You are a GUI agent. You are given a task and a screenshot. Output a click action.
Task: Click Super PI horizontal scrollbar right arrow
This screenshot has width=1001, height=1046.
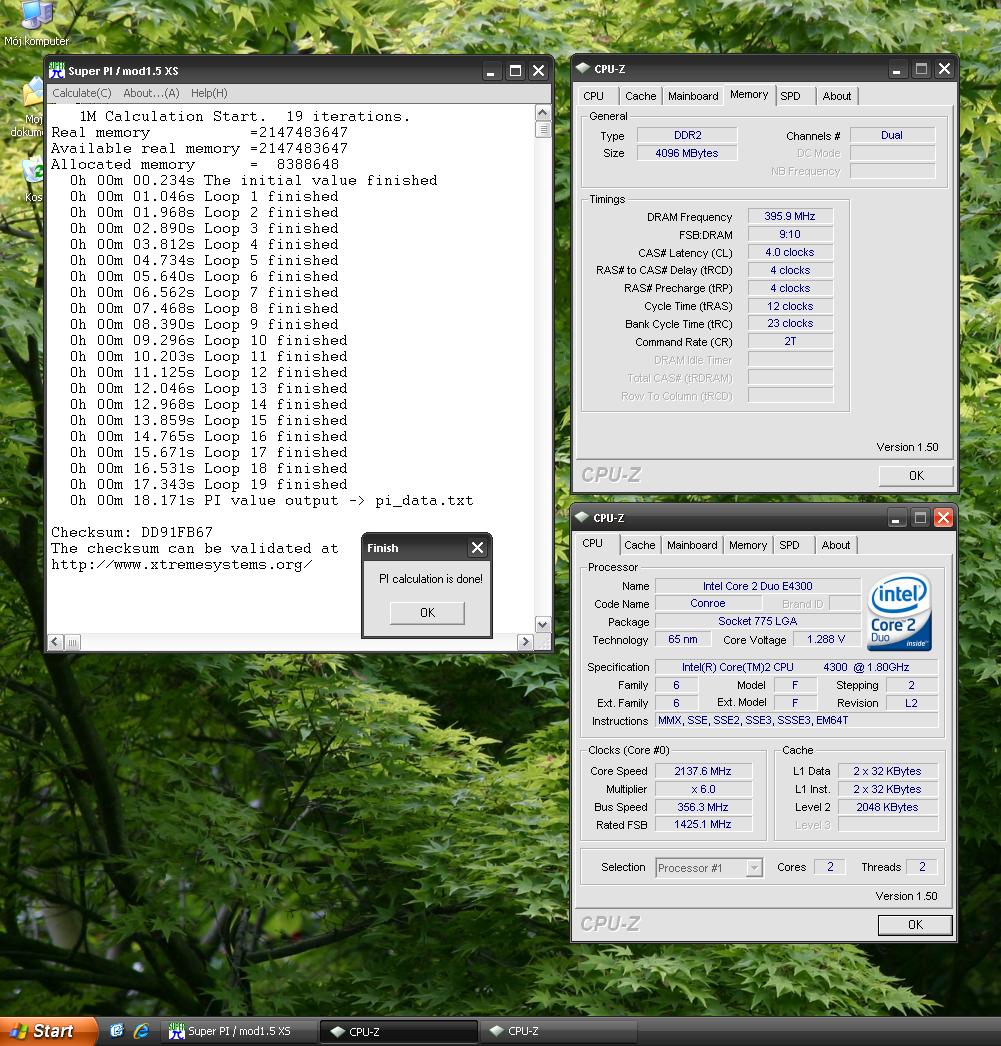[x=526, y=641]
